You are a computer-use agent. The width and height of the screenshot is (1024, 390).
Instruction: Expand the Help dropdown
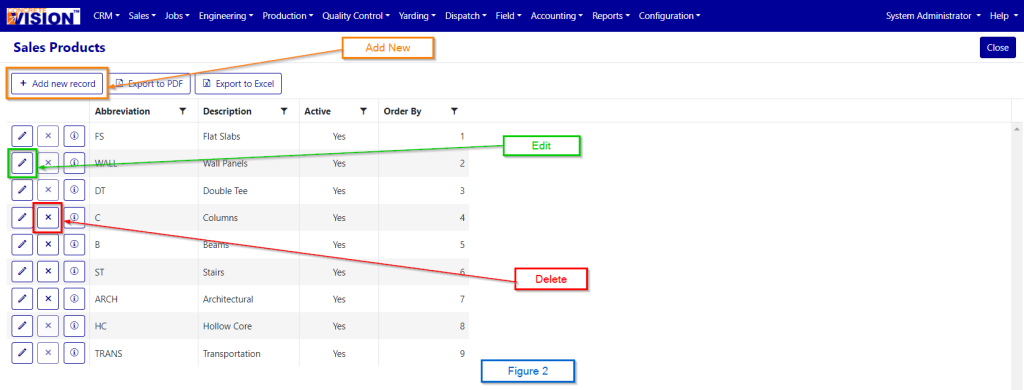[x=1004, y=16]
